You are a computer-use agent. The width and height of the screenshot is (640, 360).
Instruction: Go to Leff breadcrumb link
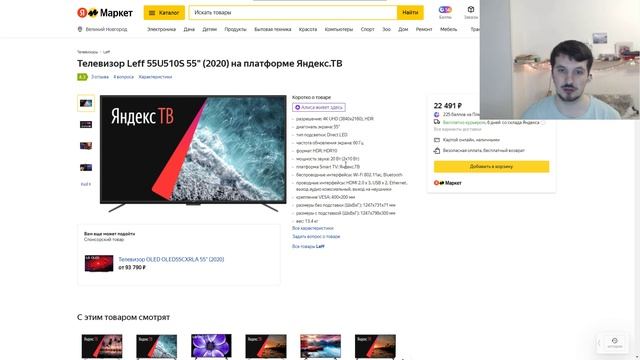(x=106, y=52)
